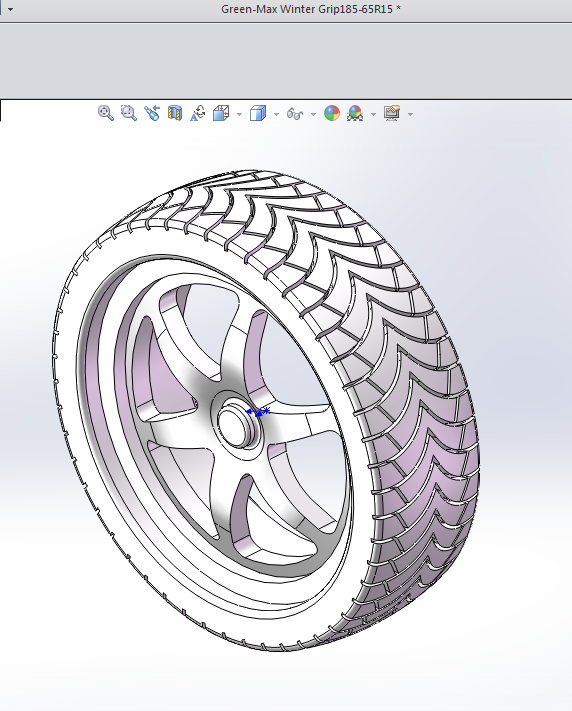572x711 pixels.
Task: Click the Hide/Show Items glasses icon
Action: (295, 113)
